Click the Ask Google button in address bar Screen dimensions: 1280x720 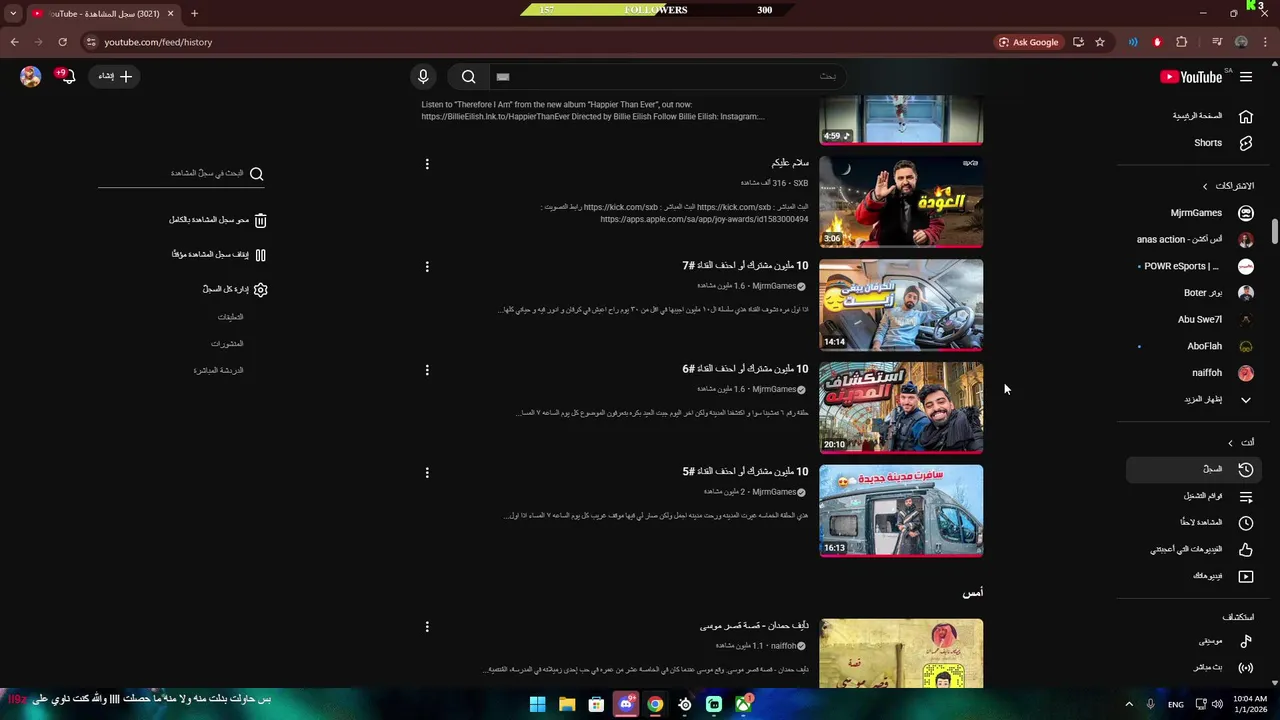pyautogui.click(x=1028, y=42)
